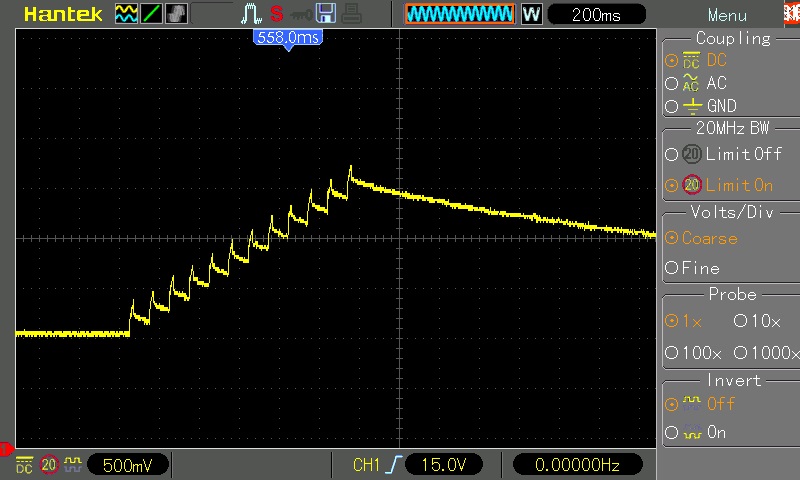Open the Menu label at top right
The width and height of the screenshot is (800, 480).
727,15
